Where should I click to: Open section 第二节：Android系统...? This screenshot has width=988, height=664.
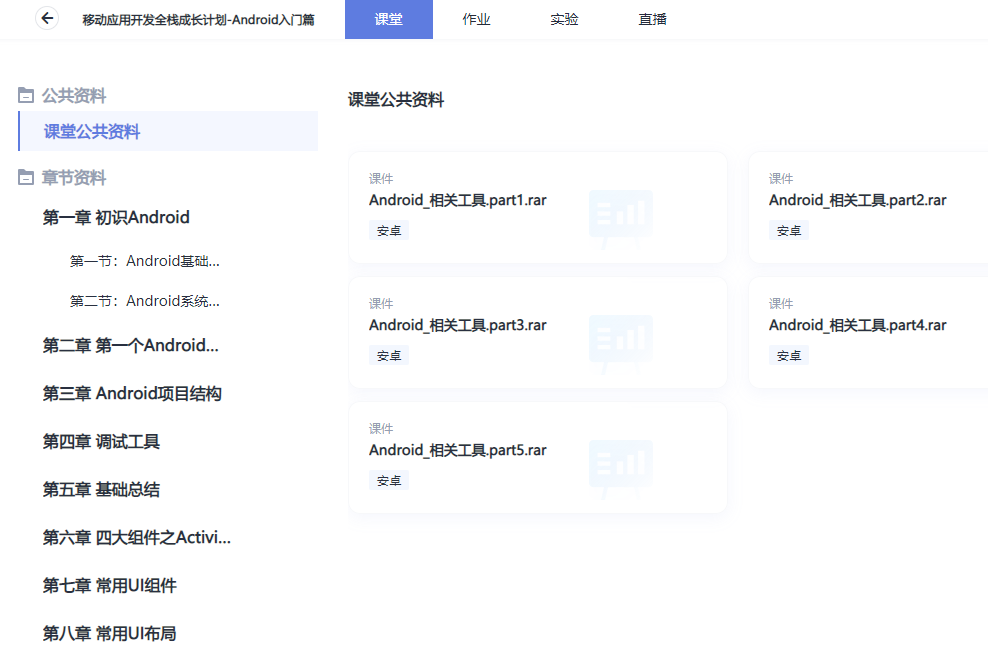[x=144, y=301]
